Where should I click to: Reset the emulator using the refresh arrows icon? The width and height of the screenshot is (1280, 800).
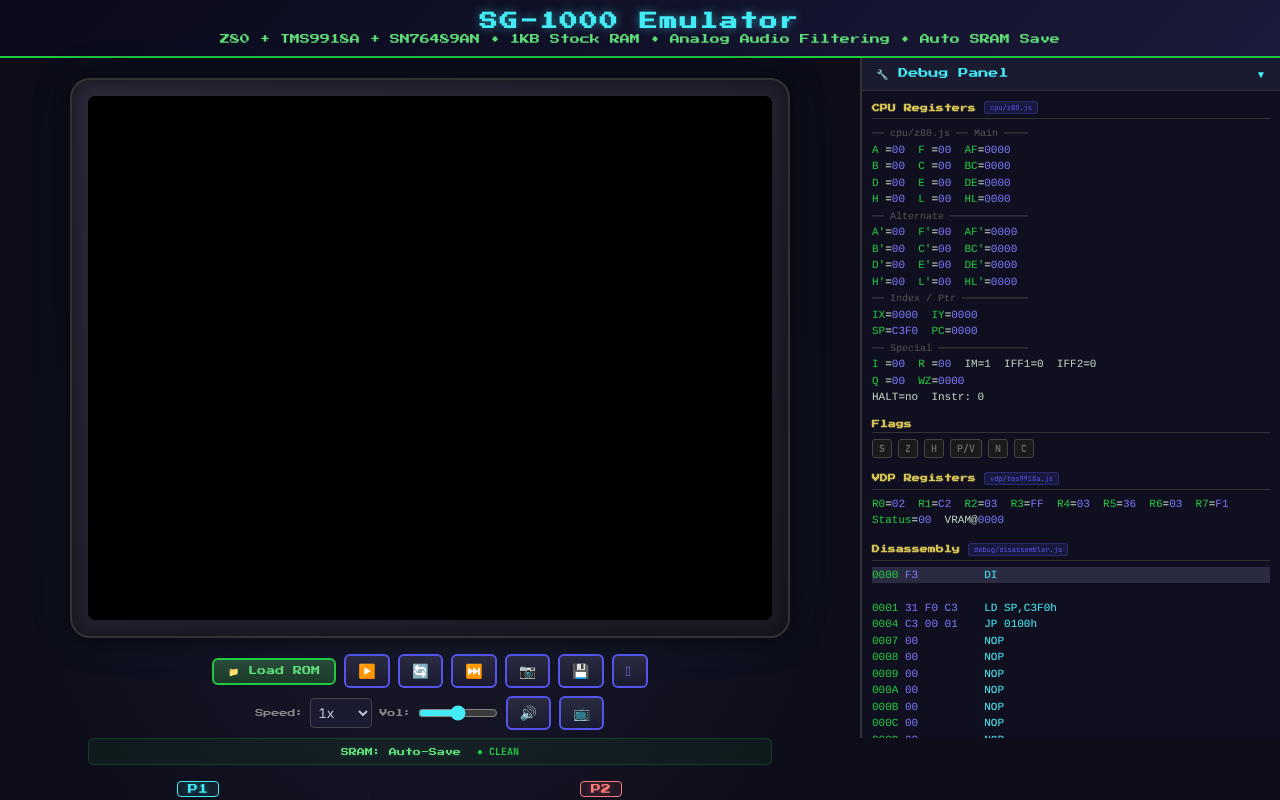pos(420,671)
